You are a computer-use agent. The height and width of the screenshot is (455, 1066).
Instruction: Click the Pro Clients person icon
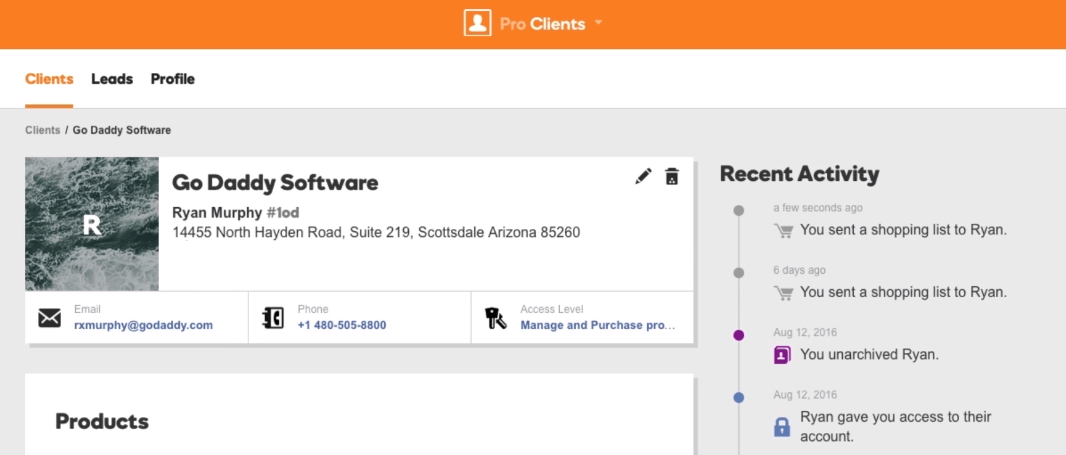pyautogui.click(x=477, y=23)
